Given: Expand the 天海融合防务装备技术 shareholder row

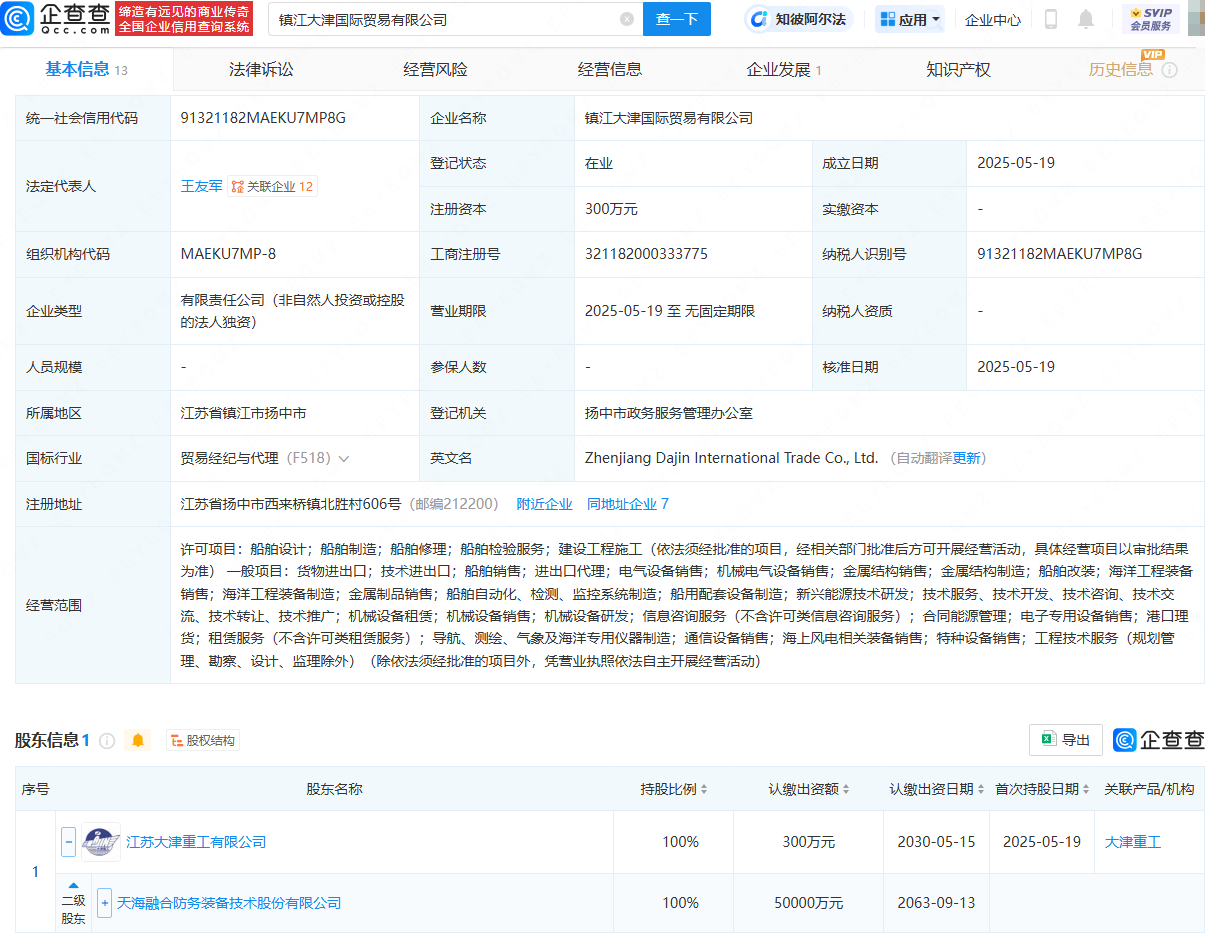Looking at the screenshot, I should pyautogui.click(x=104, y=903).
